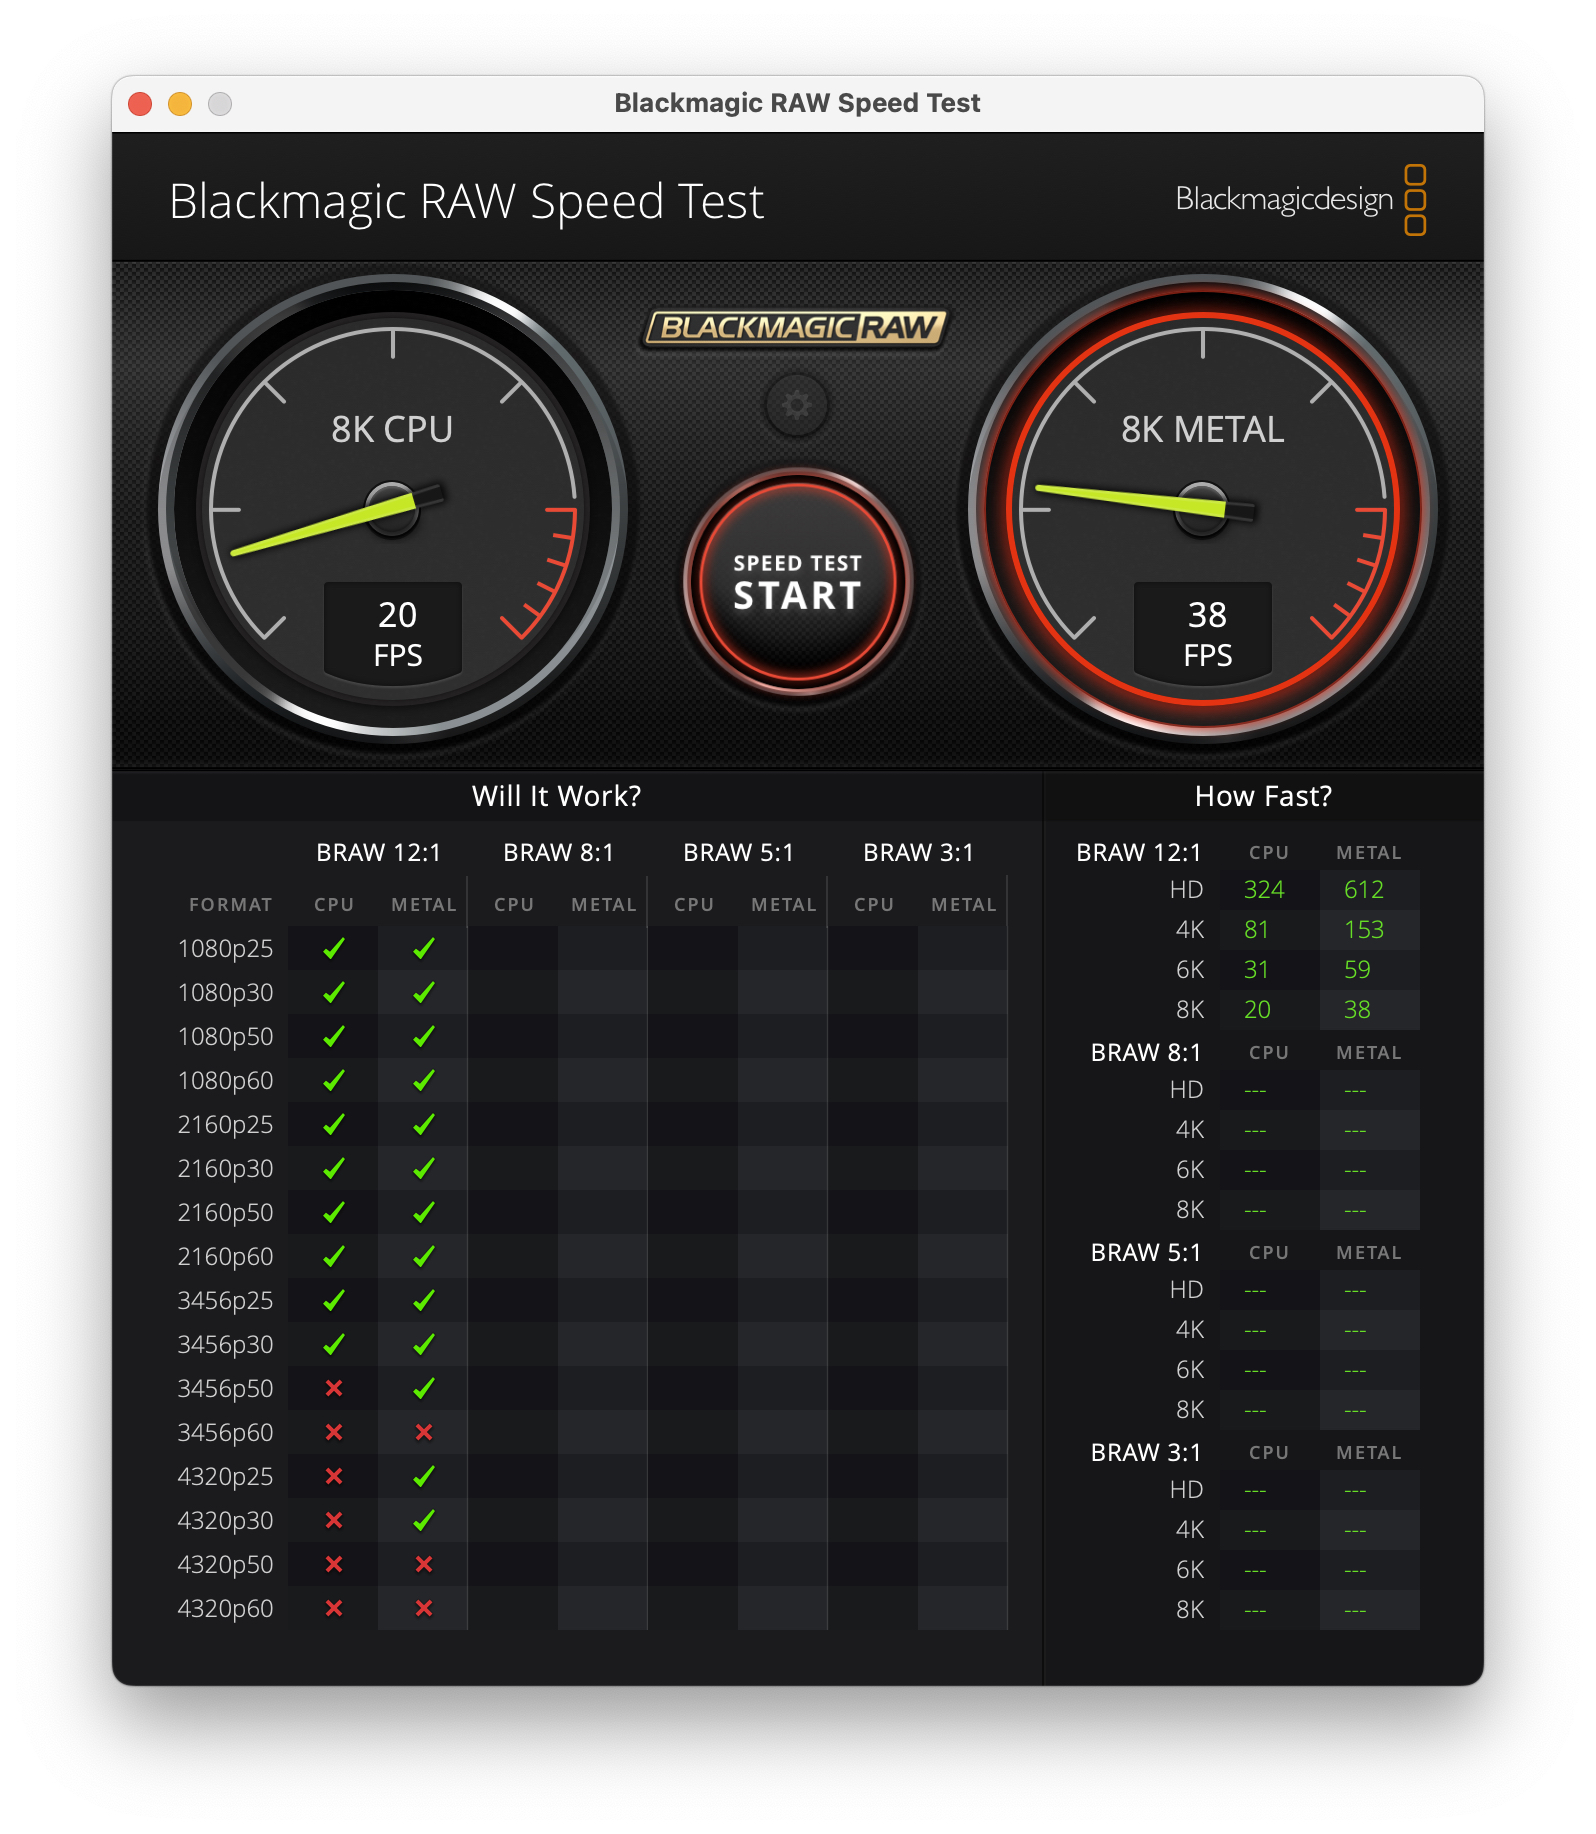Viewport: 1596px width, 1834px height.
Task: Click 6K CPU value '31'
Action: 1256,970
